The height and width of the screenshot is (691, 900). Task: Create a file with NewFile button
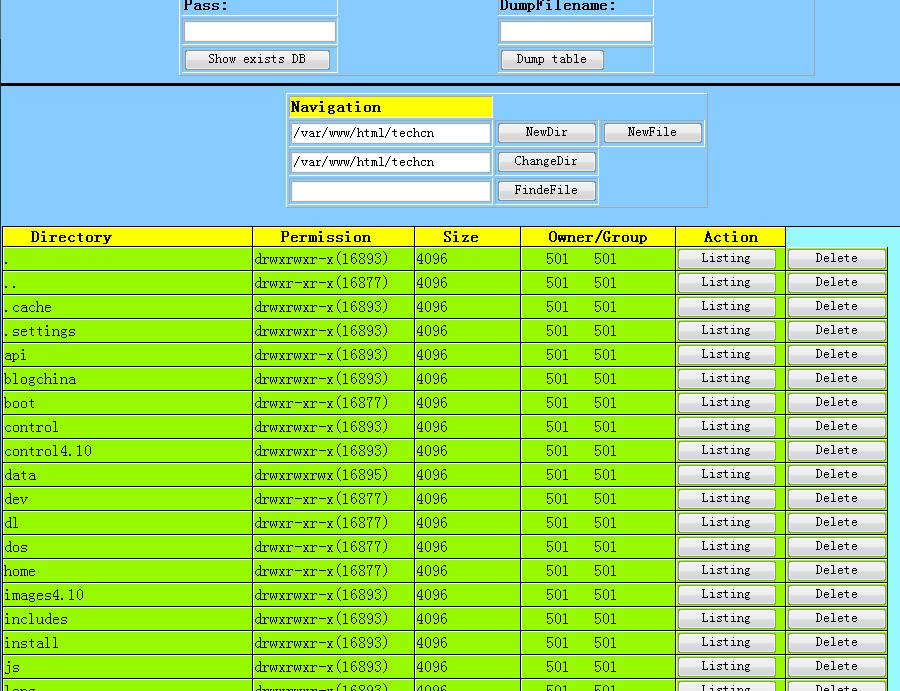click(652, 132)
